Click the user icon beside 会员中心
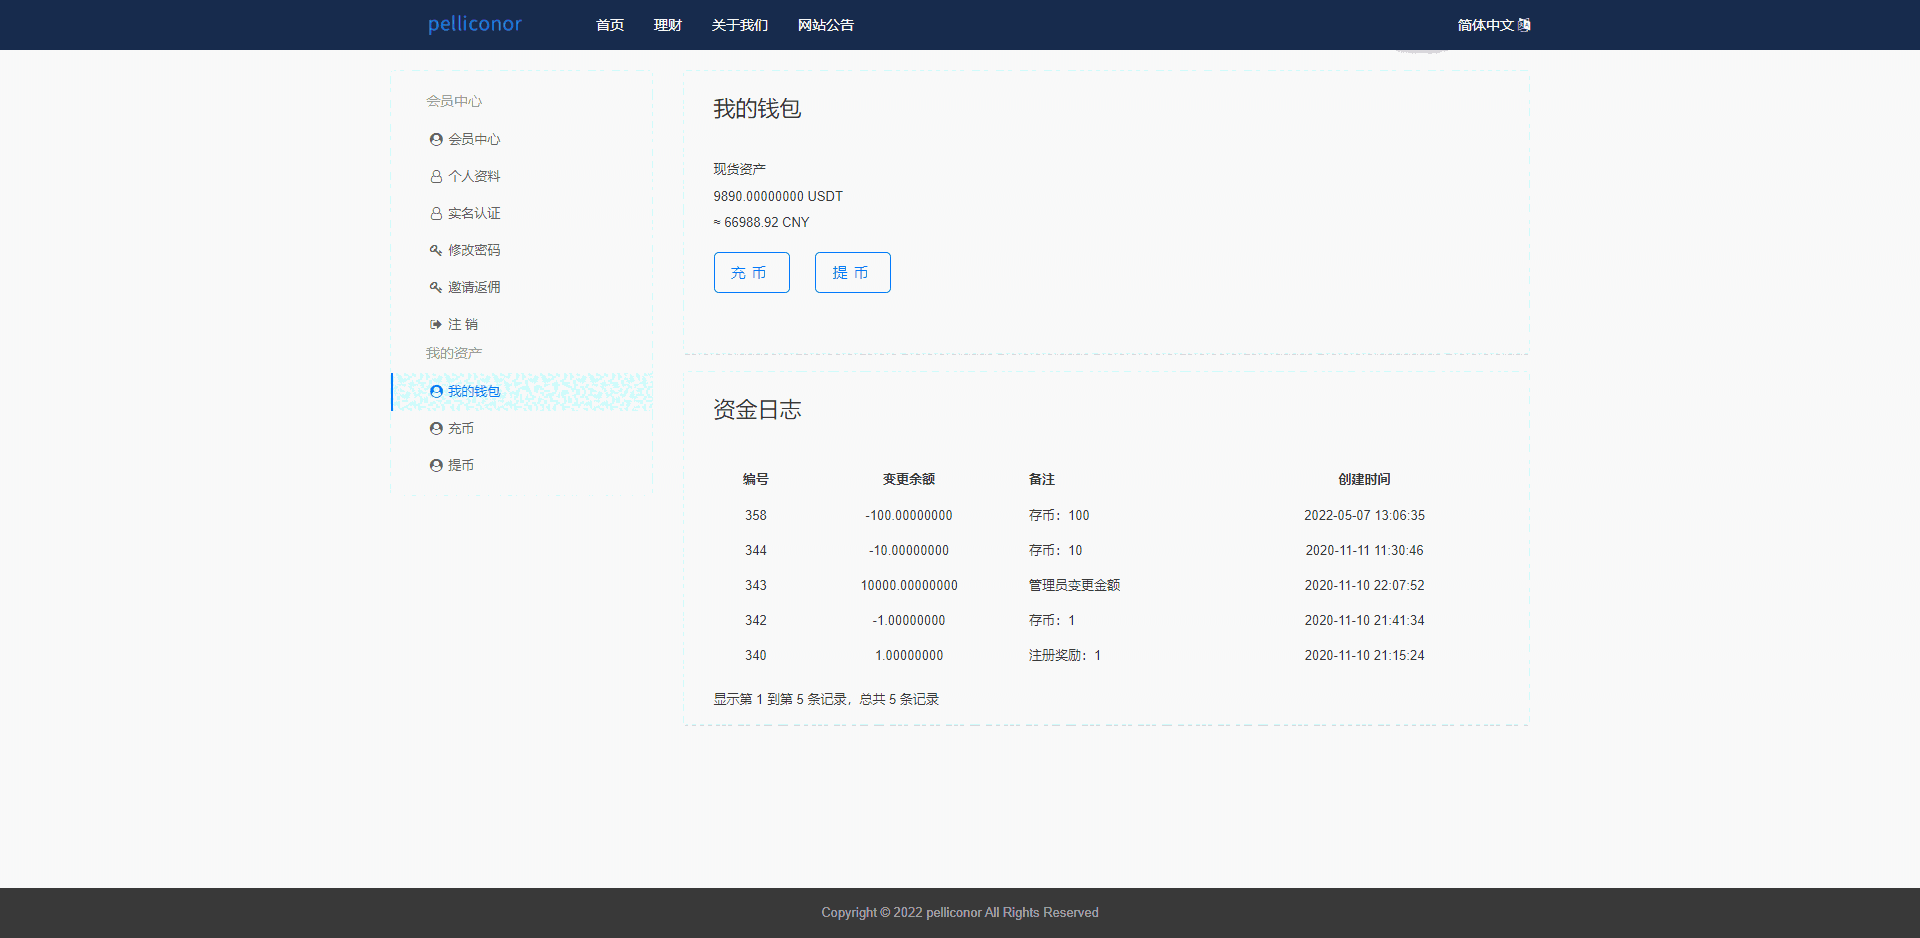The image size is (1920, 938). pyautogui.click(x=436, y=140)
